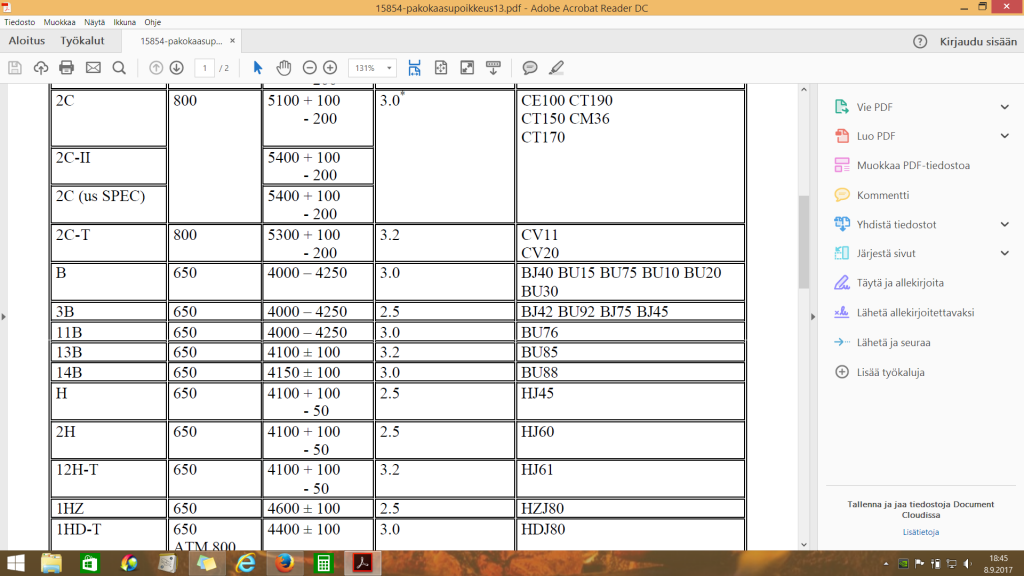
Task: Send file by email envelope icon
Action: (x=93, y=68)
